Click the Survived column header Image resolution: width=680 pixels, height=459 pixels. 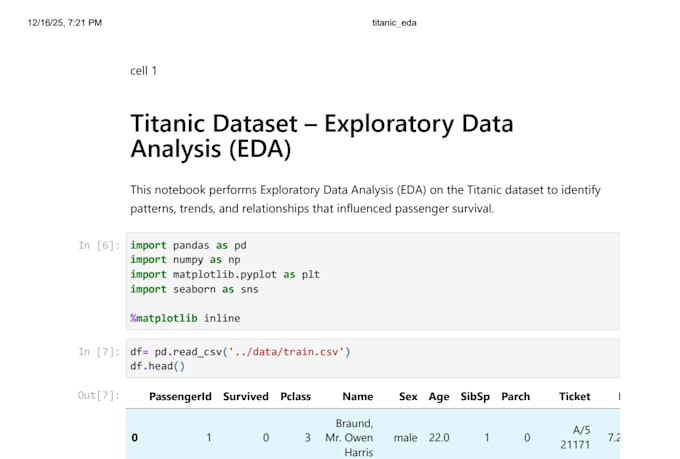[246, 397]
